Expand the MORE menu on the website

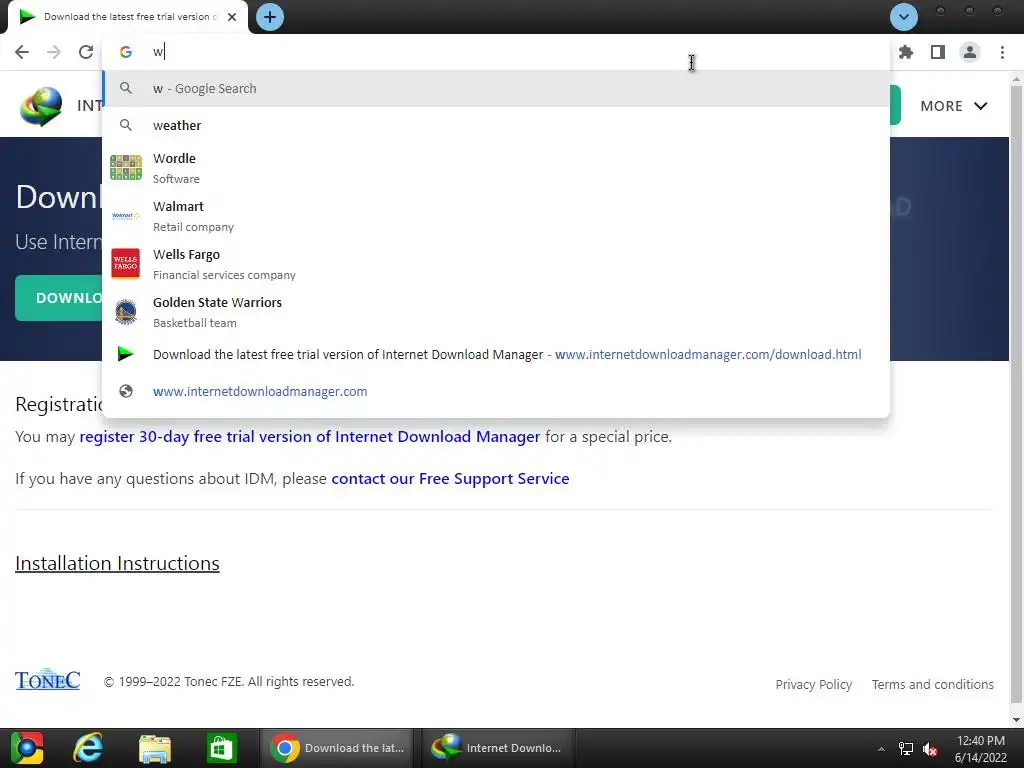point(953,106)
